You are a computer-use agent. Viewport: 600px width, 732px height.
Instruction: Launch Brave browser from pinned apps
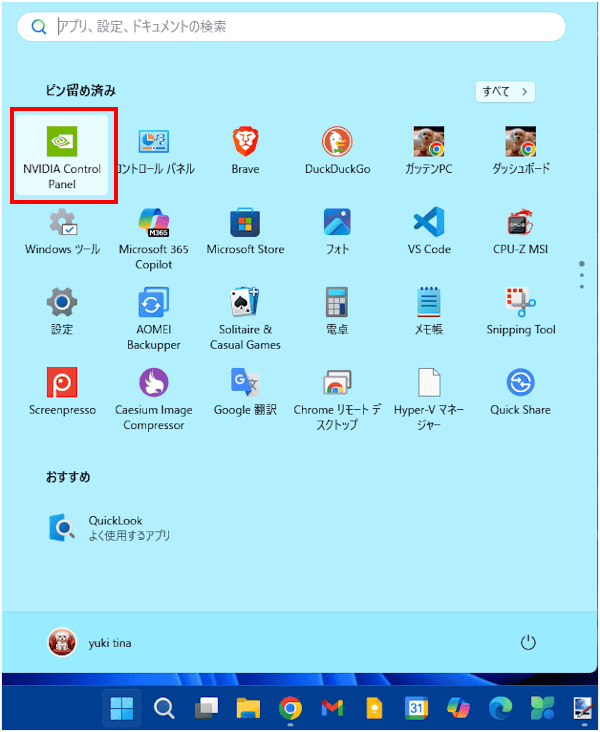(x=245, y=151)
